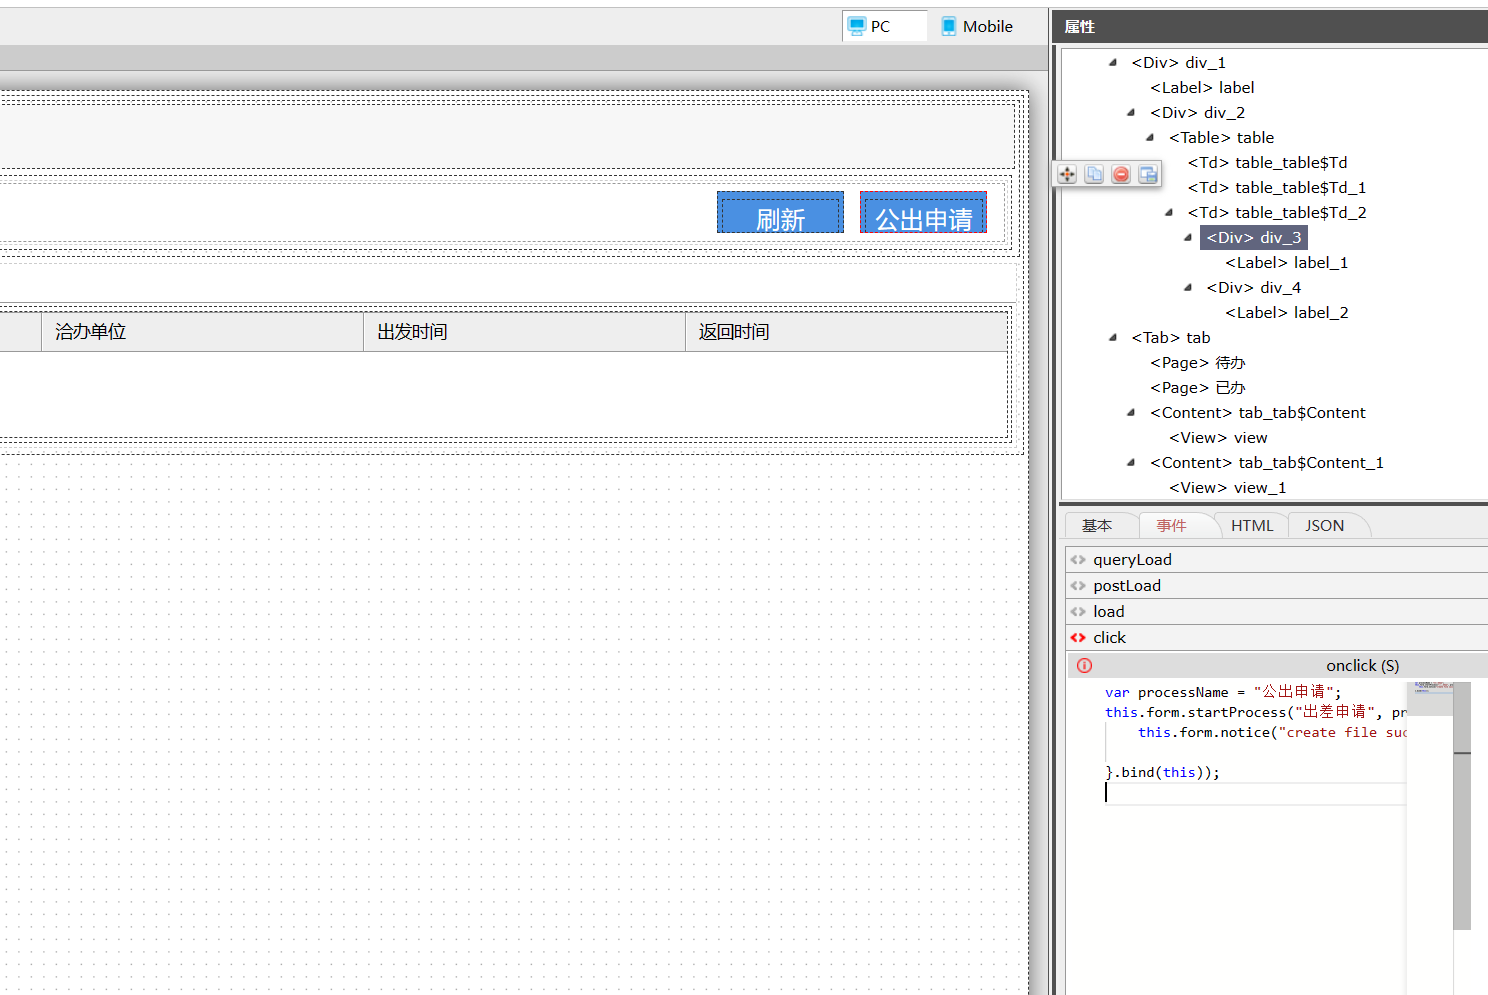Click the red code icon beside click event
This screenshot has width=1488, height=995.
(1078, 638)
